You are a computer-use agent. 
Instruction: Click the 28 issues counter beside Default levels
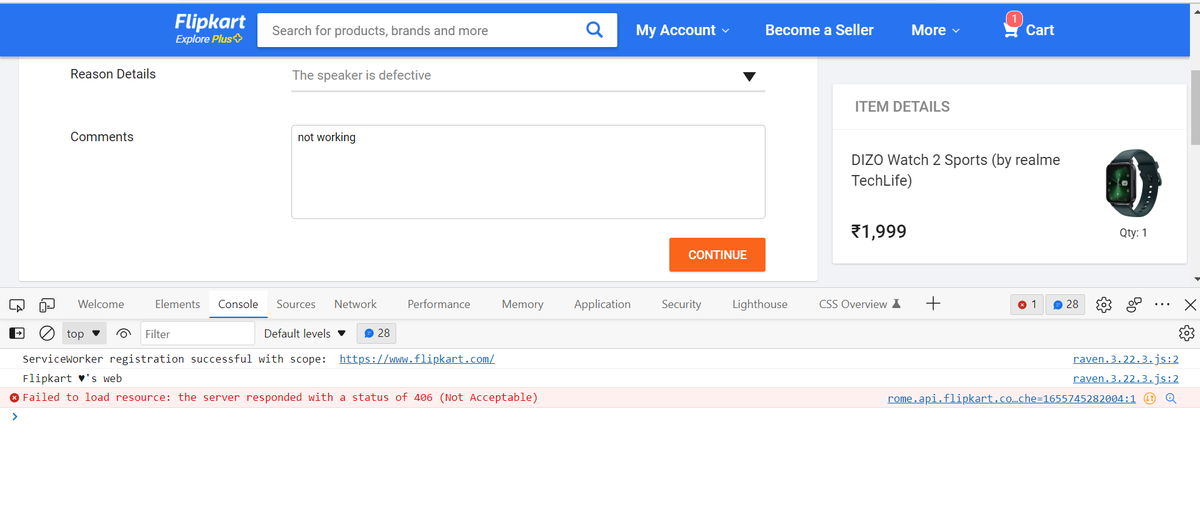click(376, 333)
